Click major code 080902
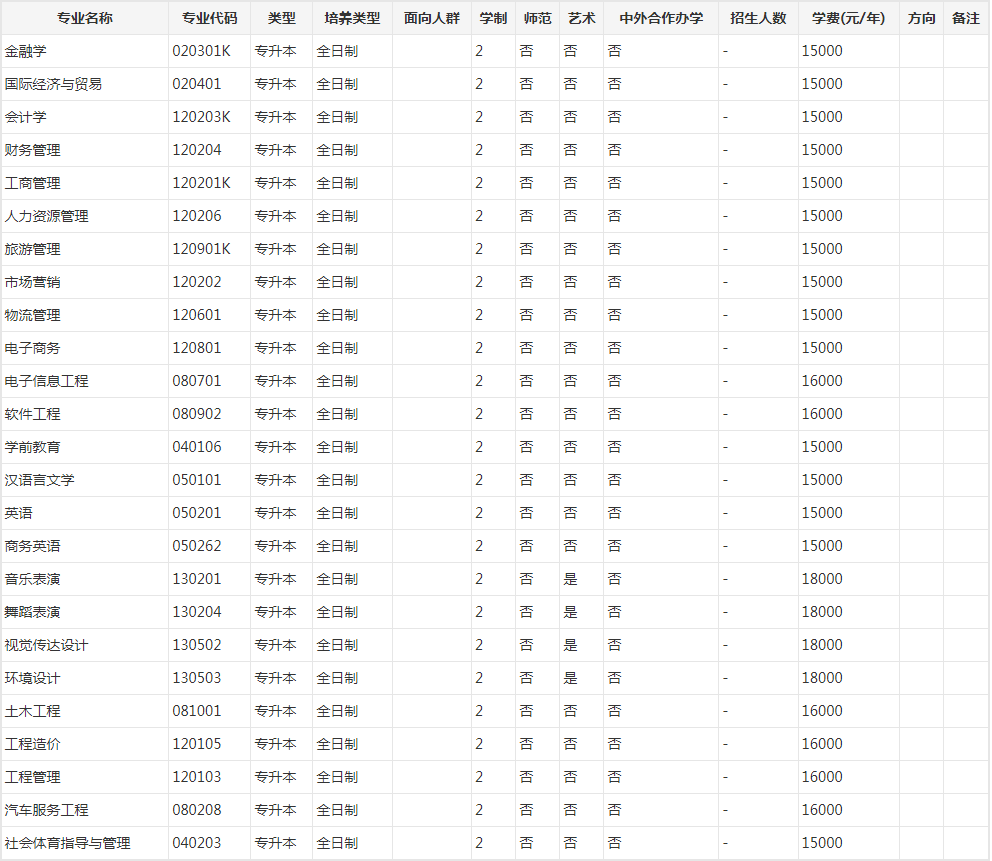Screen dimensions: 992x861 (x=197, y=414)
